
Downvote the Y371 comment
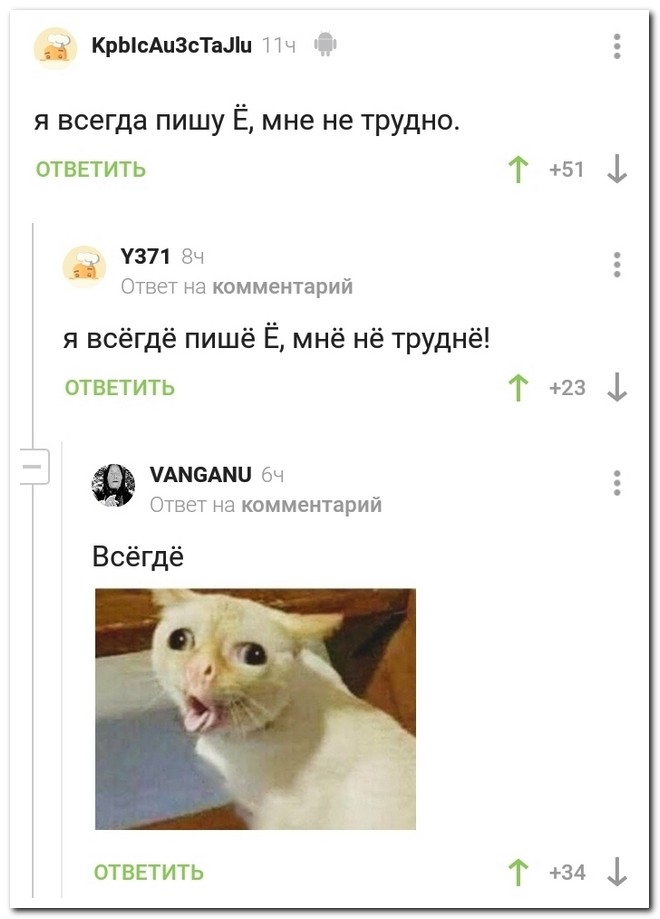tap(617, 388)
